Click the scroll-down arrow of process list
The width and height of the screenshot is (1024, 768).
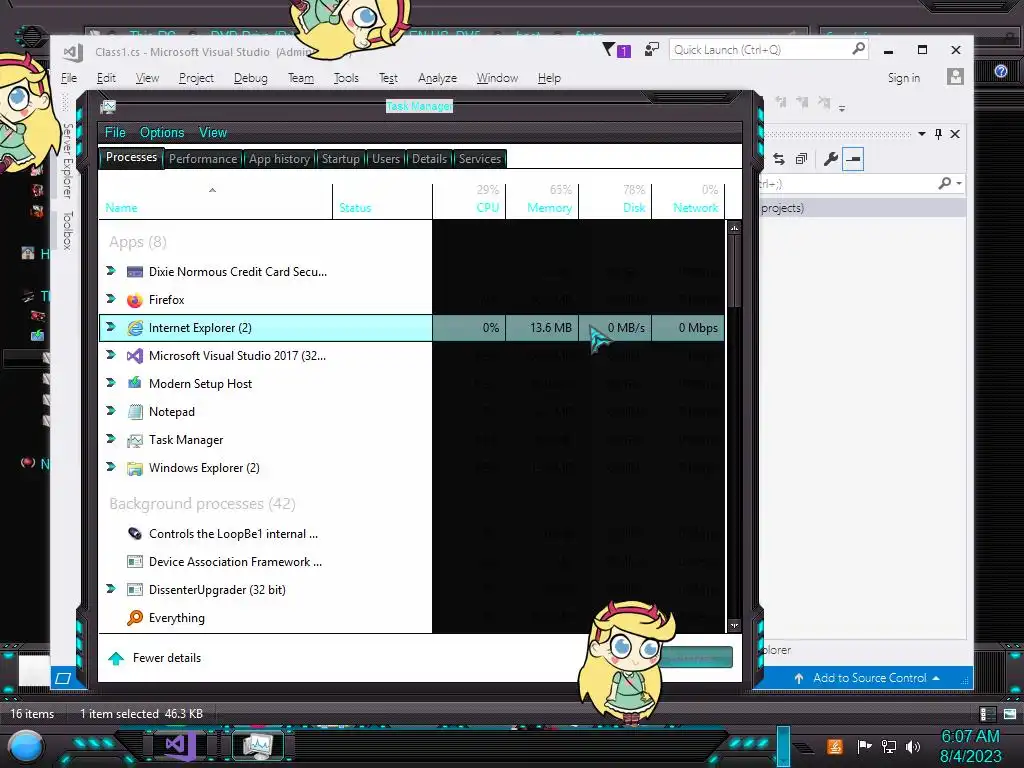click(x=734, y=625)
